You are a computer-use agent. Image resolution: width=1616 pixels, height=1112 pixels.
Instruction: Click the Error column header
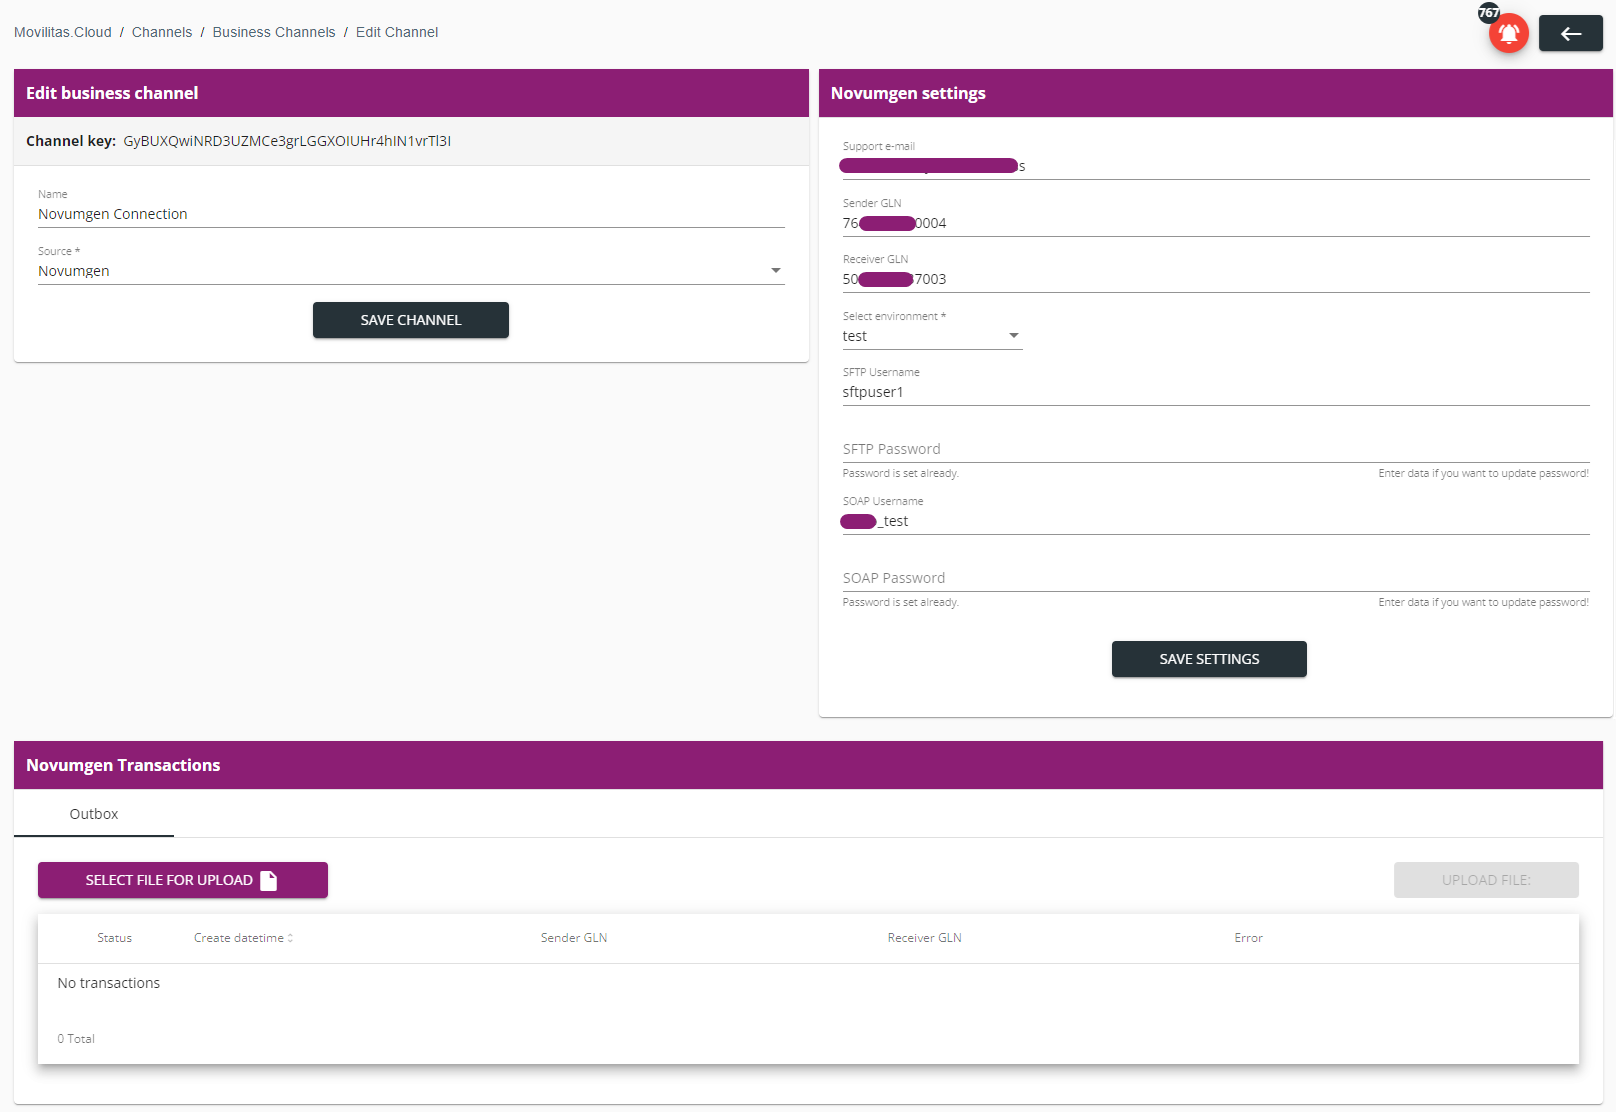pos(1248,938)
